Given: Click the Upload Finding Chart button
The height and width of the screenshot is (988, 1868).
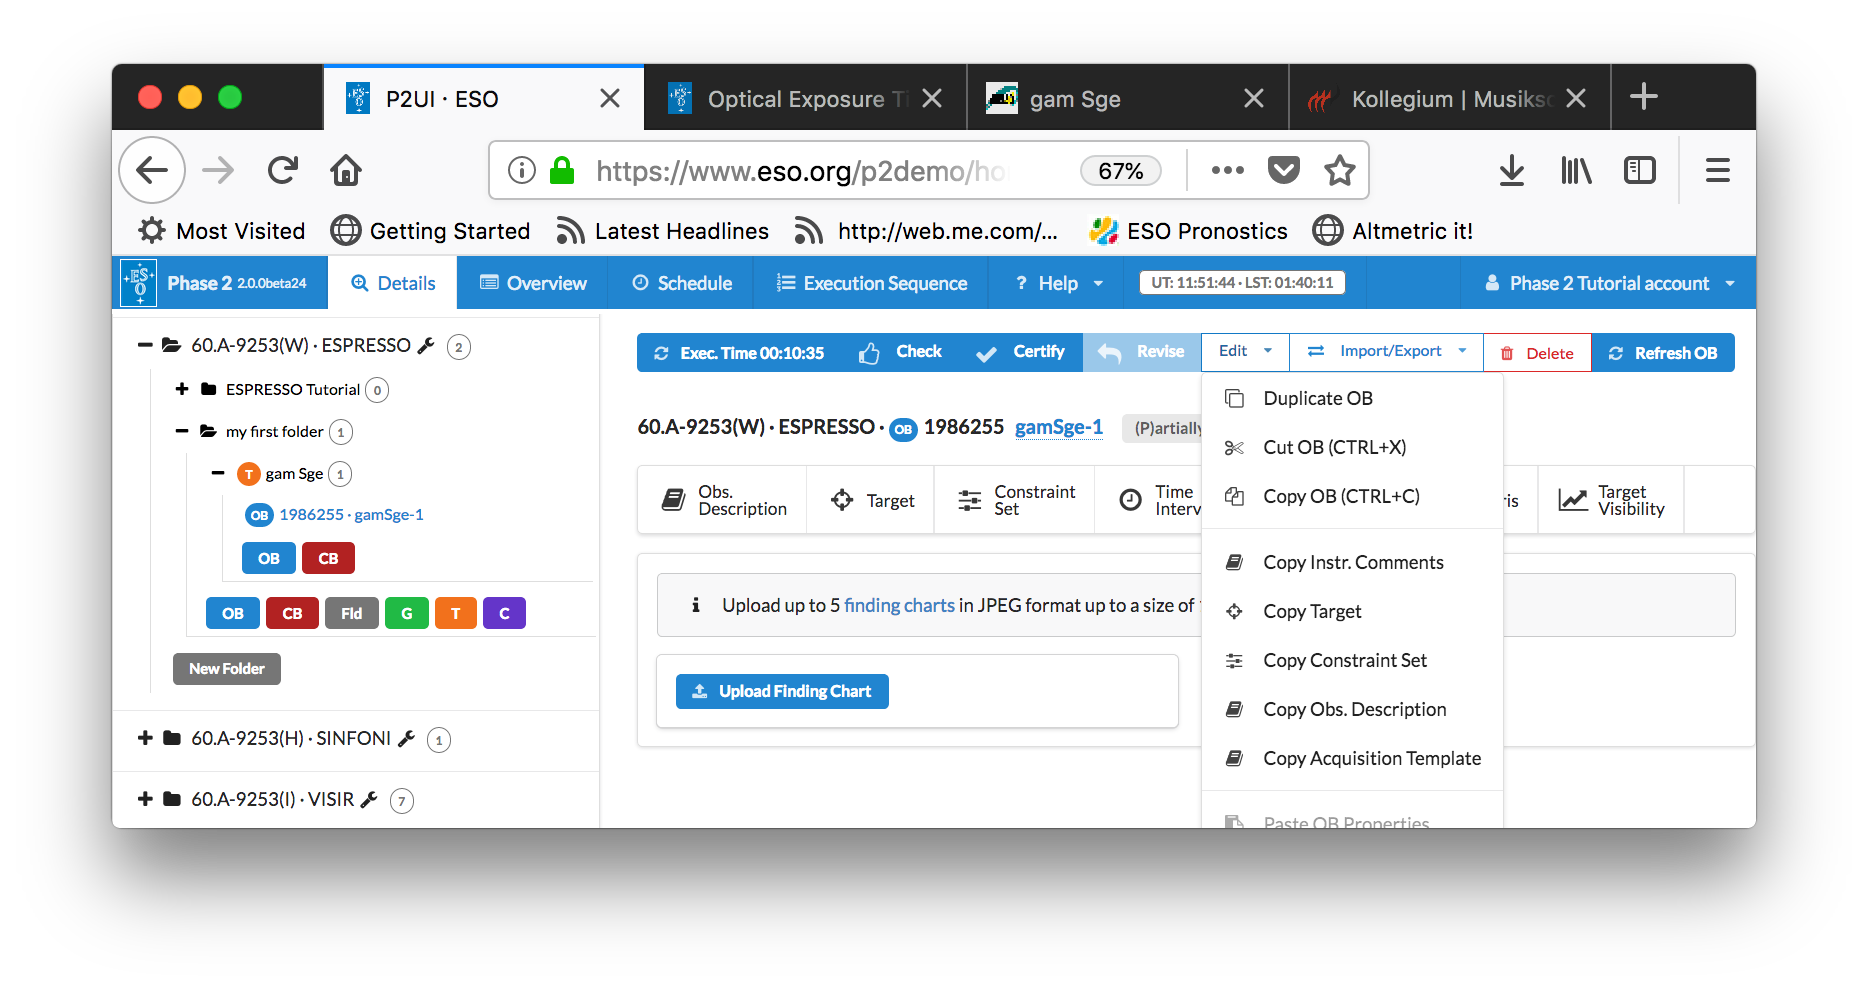Looking at the screenshot, I should [x=782, y=691].
